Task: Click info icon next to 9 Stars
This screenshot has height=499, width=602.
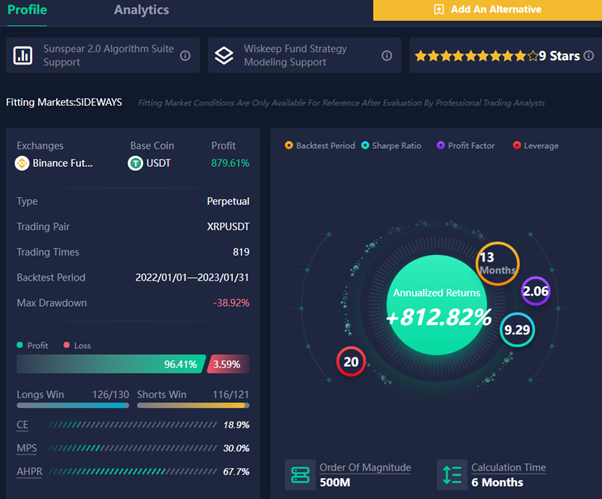Action: coord(591,56)
